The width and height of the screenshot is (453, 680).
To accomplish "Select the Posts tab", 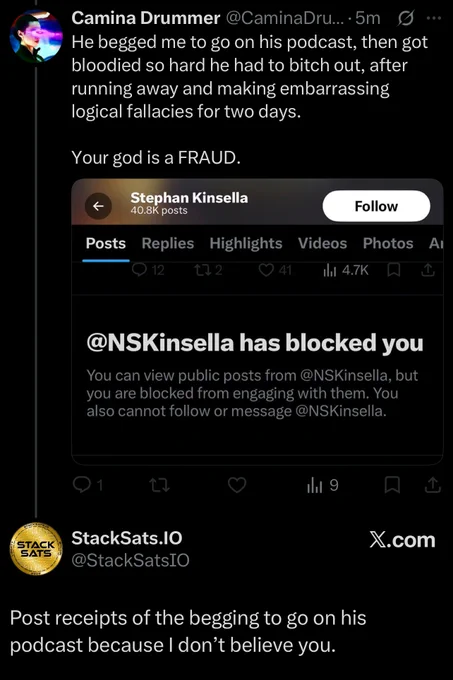I will tap(106, 243).
